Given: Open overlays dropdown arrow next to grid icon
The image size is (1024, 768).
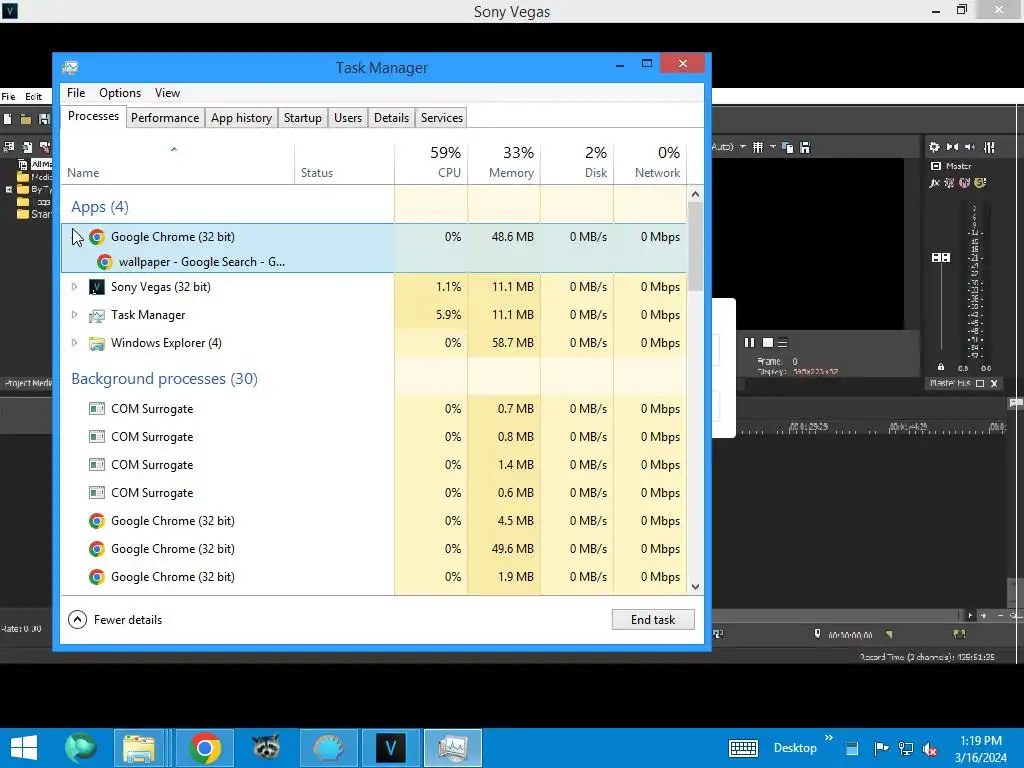Looking at the screenshot, I should [773, 147].
